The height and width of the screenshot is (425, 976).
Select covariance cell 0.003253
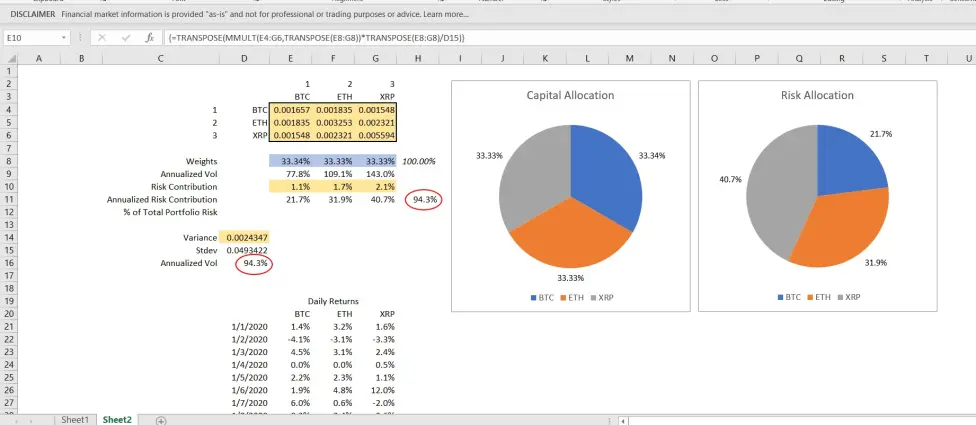pos(332,123)
